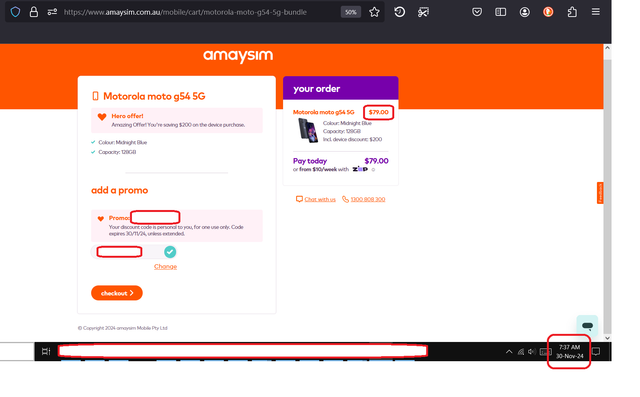Screen dimensions: 640x397
Task: Open the Zip info circle icon
Action: [x=373, y=170]
